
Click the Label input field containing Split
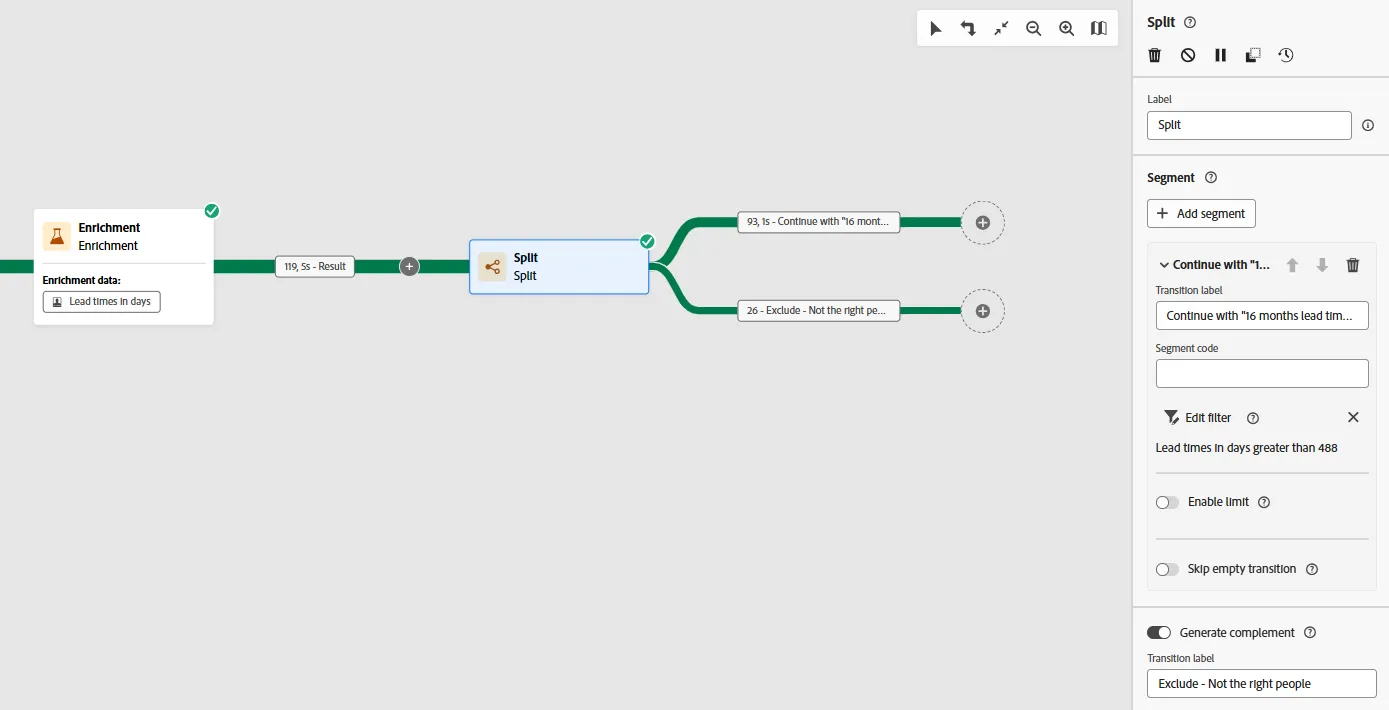tap(1249, 125)
